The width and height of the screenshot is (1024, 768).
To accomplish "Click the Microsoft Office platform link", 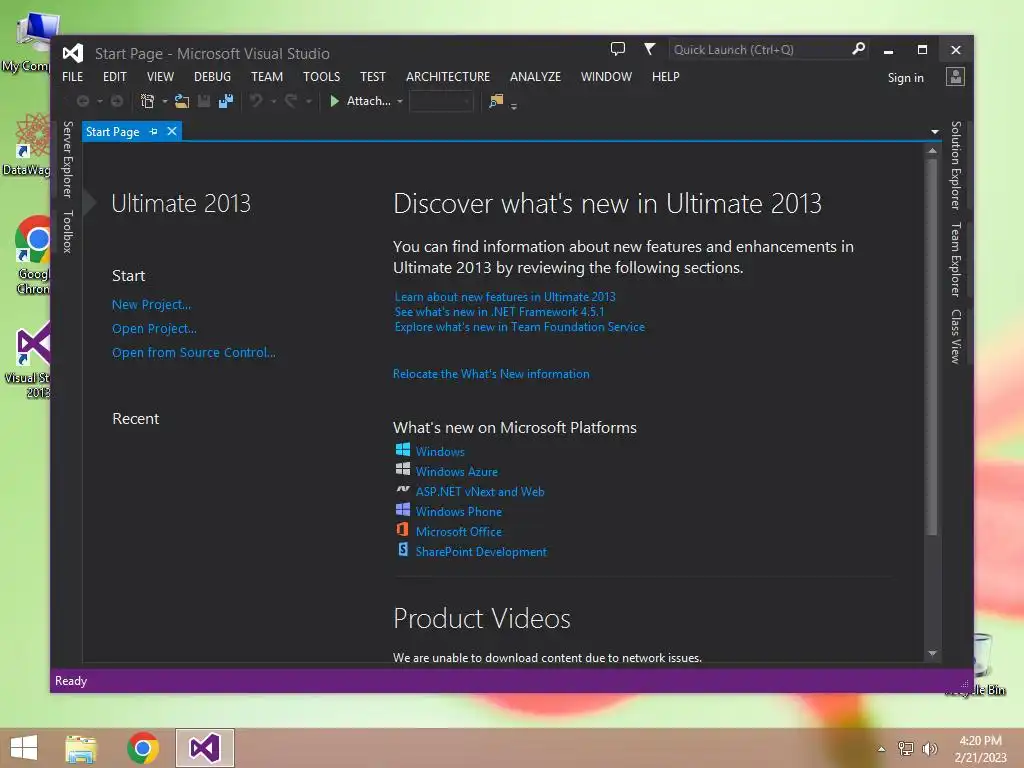I will 459,532.
